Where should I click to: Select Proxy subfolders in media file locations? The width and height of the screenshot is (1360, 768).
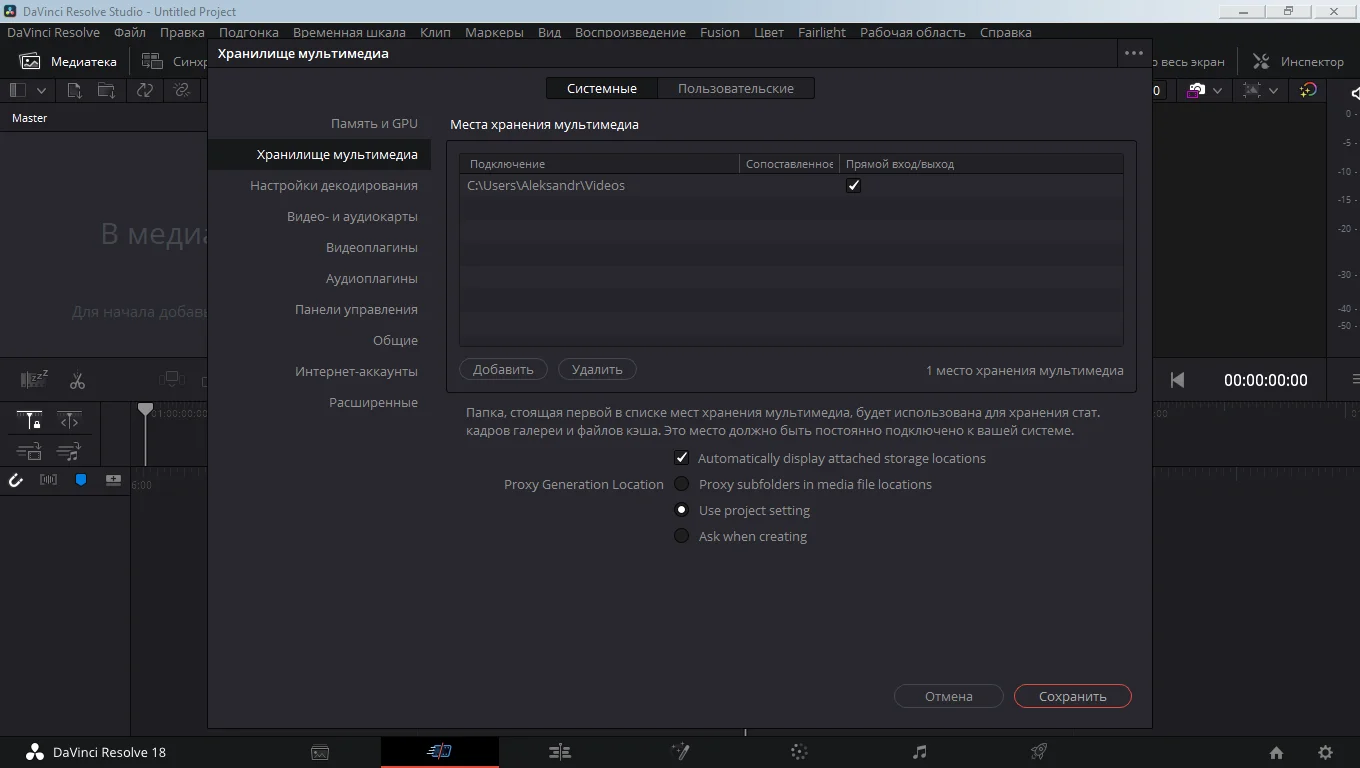coord(681,484)
